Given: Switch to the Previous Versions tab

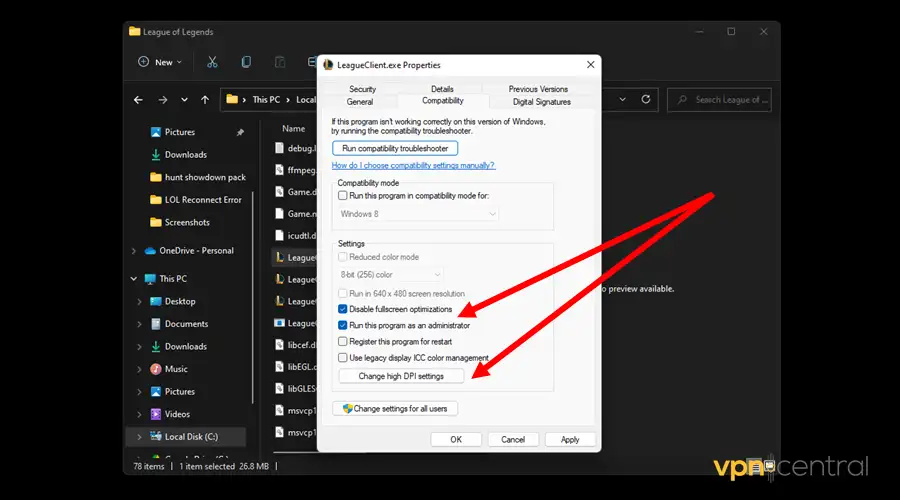Looking at the screenshot, I should point(538,89).
